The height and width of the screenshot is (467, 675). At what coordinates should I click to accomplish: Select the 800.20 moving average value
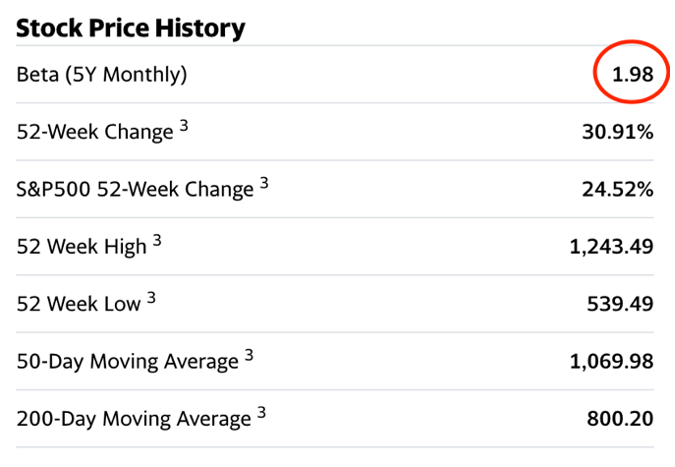click(x=620, y=418)
